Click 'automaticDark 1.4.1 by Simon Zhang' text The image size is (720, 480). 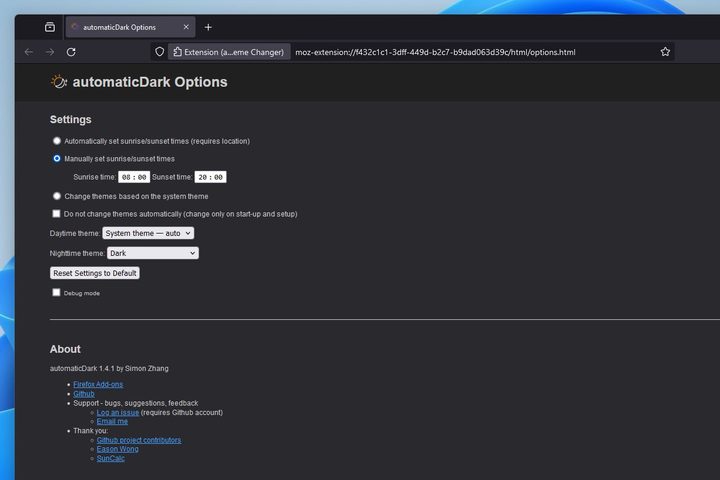[109, 368]
